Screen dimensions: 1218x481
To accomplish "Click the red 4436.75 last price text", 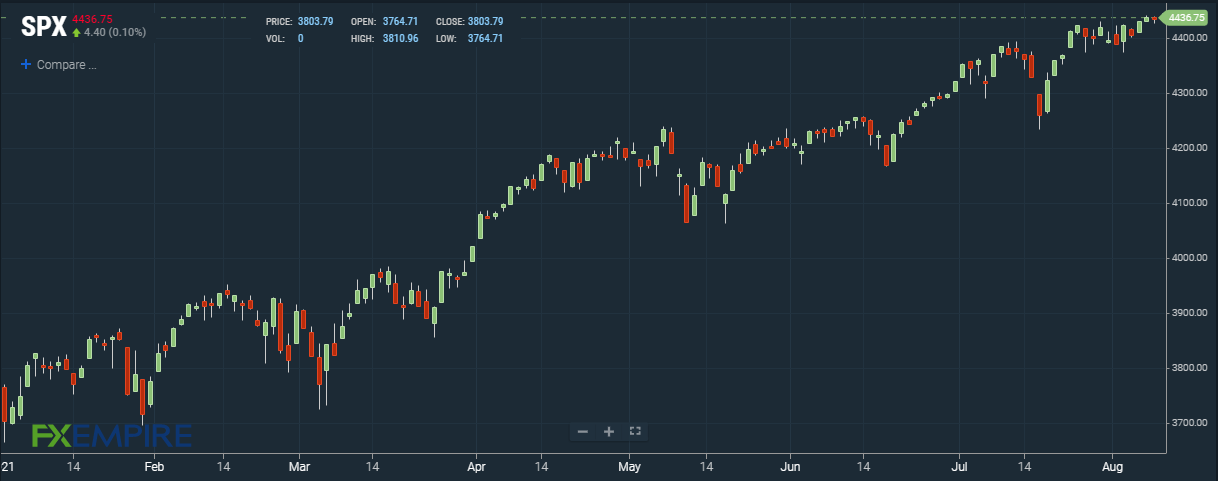I will 92,18.
